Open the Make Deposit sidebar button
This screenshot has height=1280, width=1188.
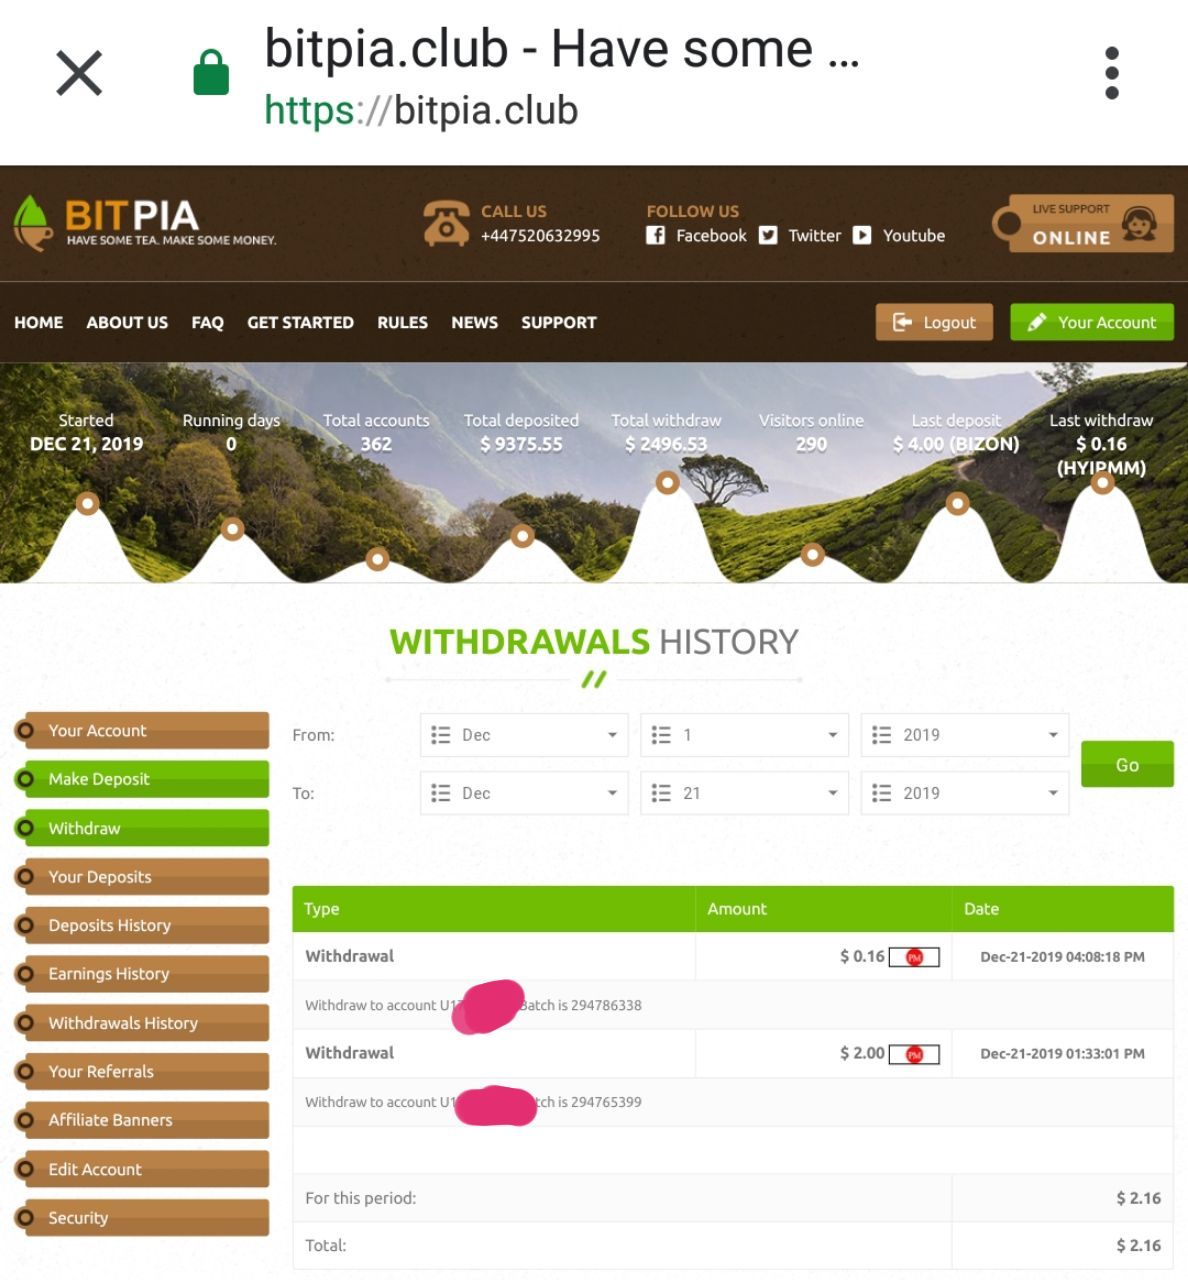tap(143, 779)
